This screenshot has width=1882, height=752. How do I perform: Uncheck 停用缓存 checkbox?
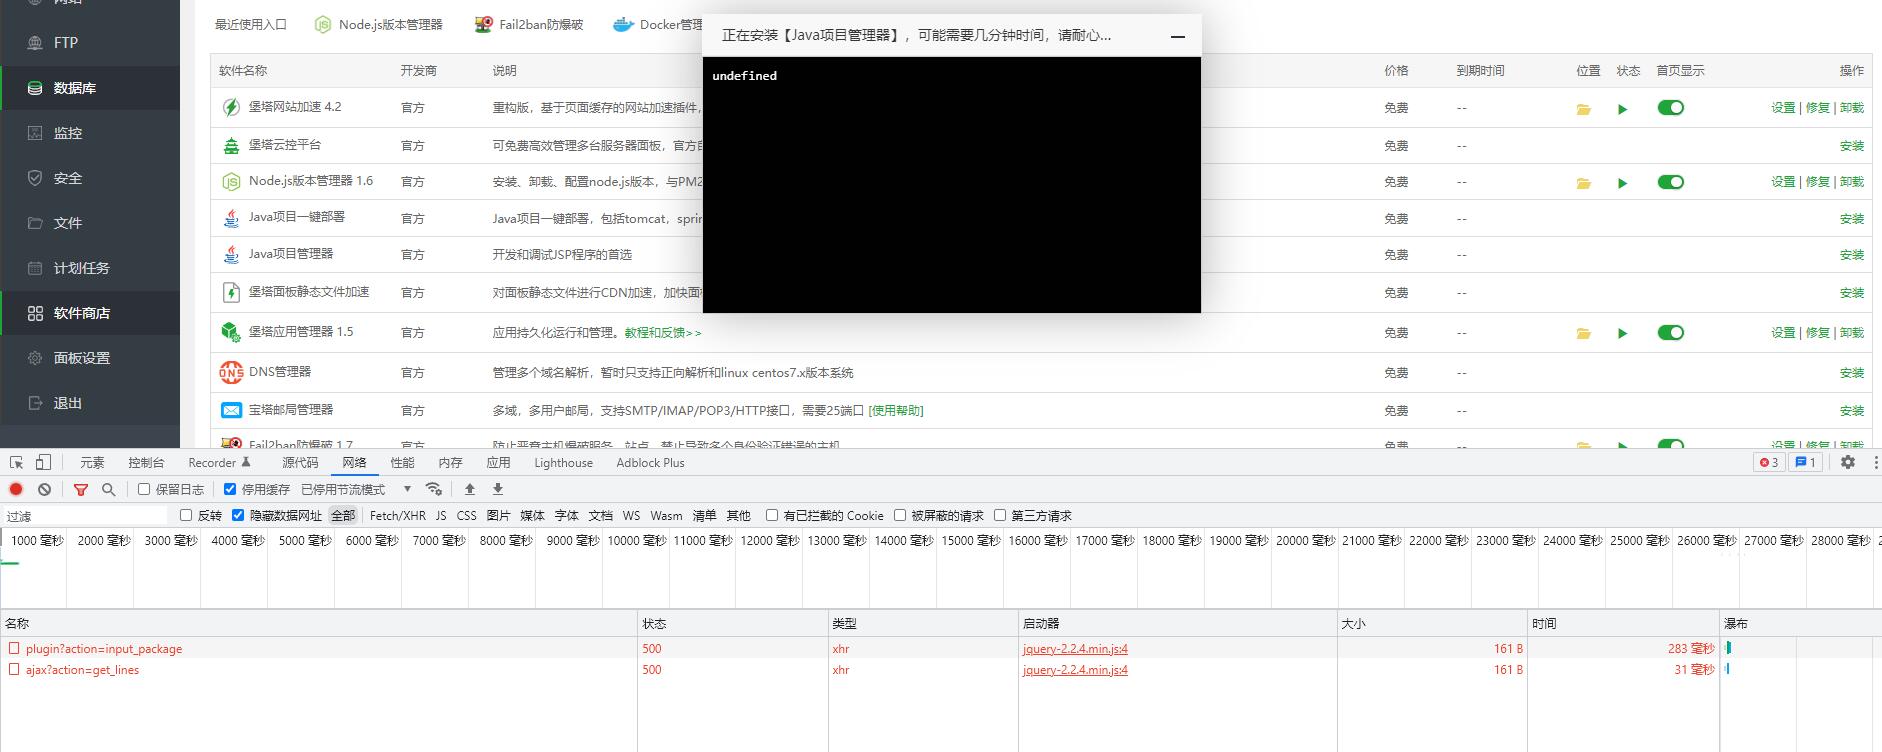click(230, 489)
